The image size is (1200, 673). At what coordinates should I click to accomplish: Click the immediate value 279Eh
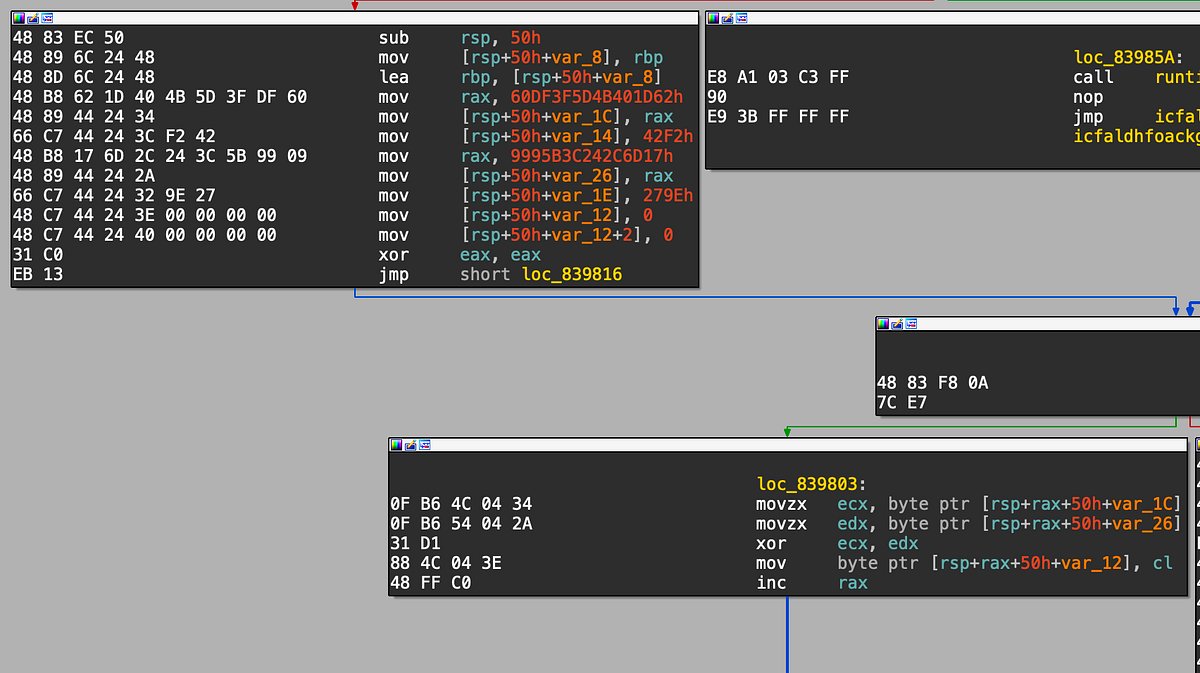[670, 195]
